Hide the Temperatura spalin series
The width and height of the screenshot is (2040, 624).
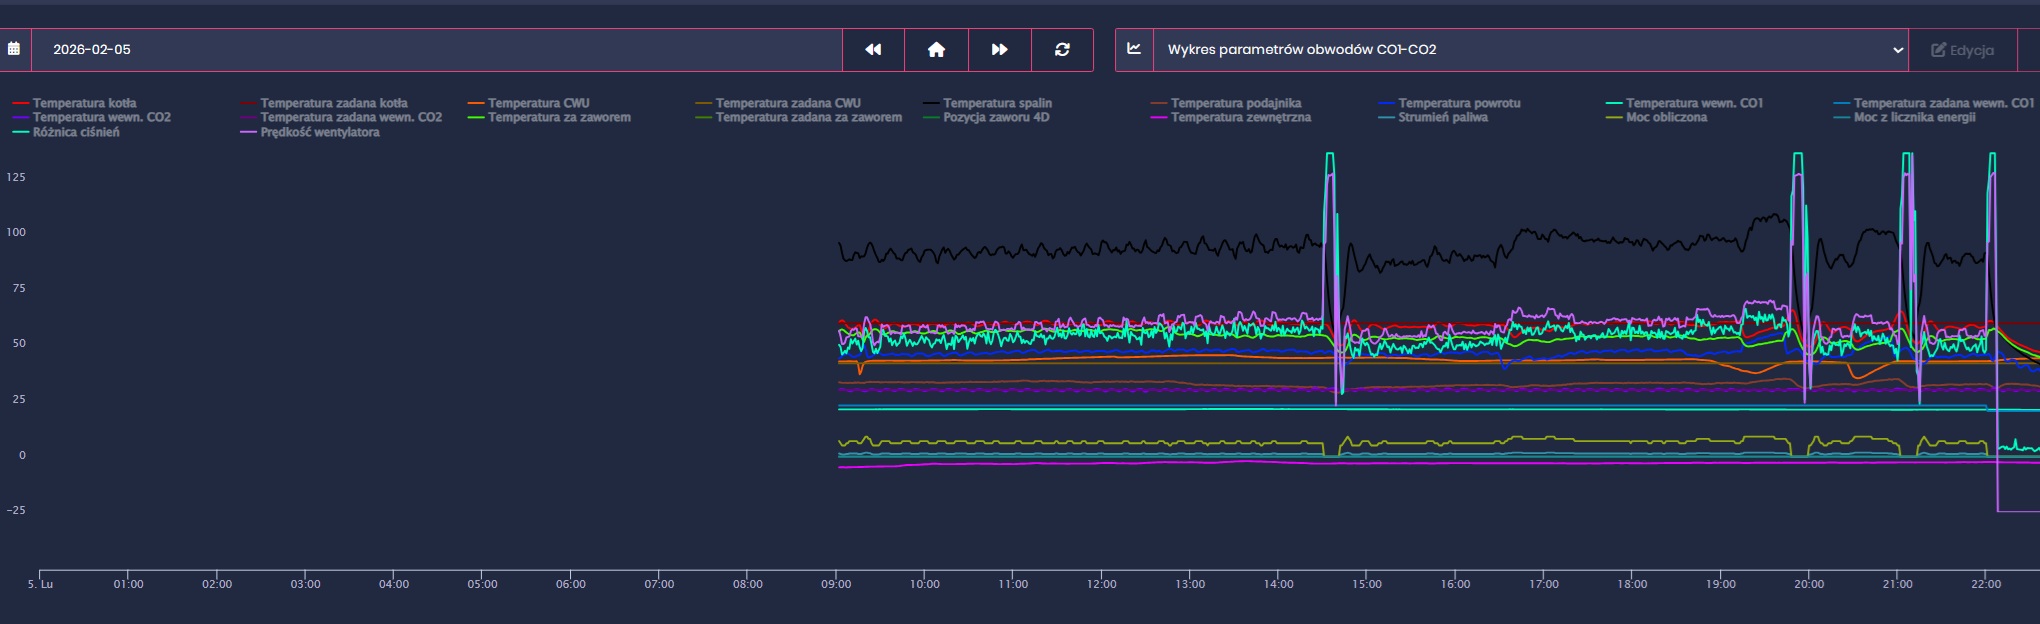(997, 103)
